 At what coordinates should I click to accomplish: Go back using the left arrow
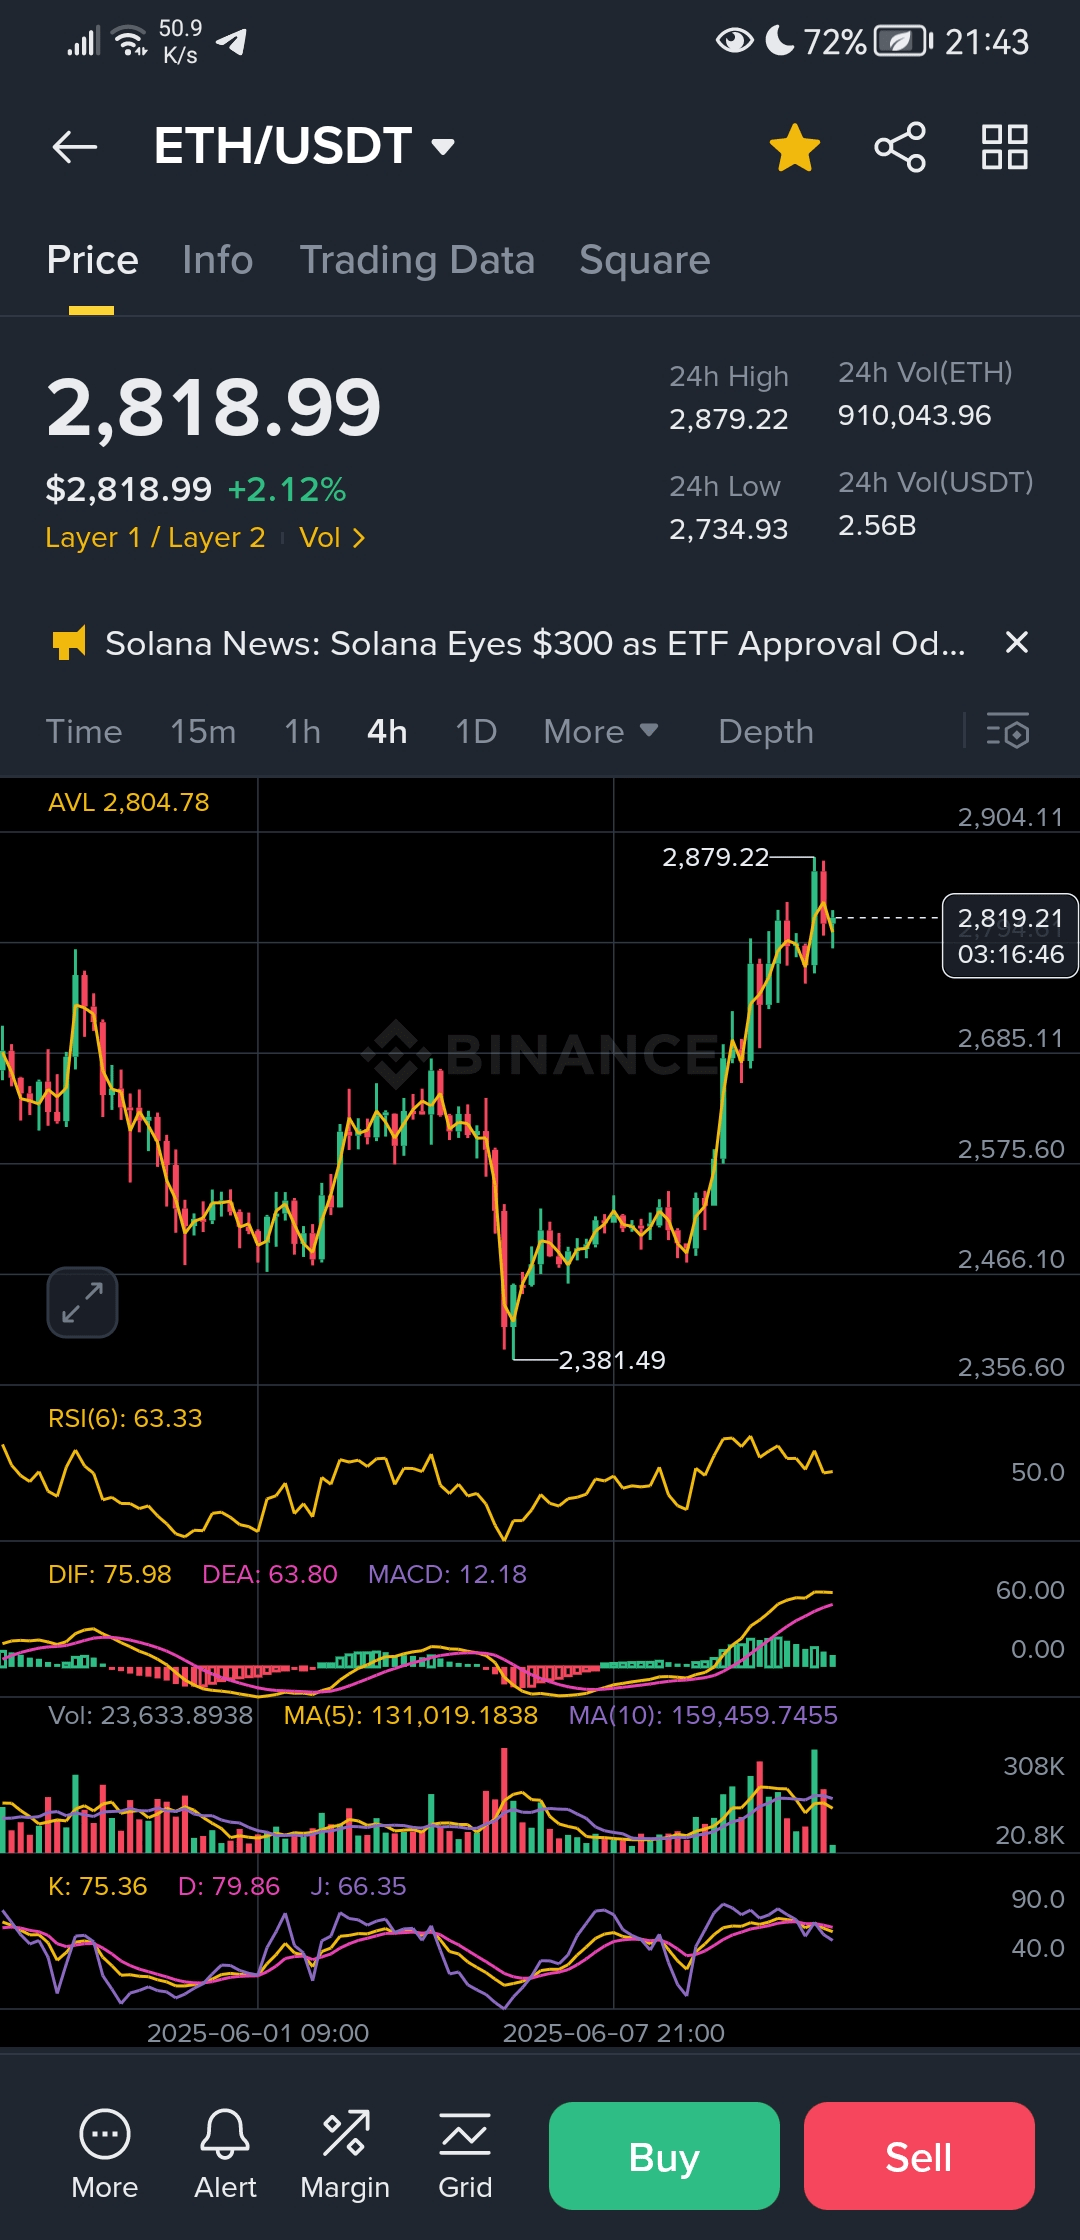point(75,147)
